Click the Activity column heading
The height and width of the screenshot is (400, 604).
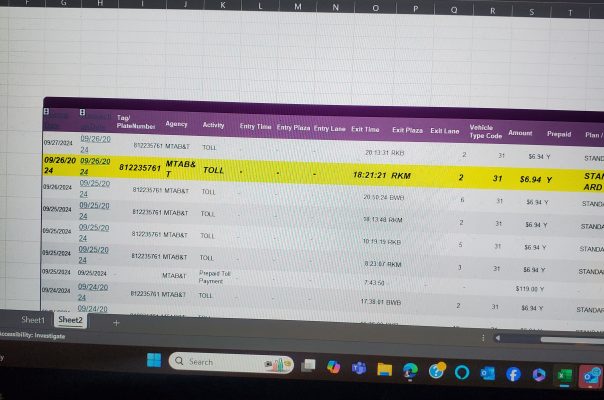pyautogui.click(x=213, y=125)
